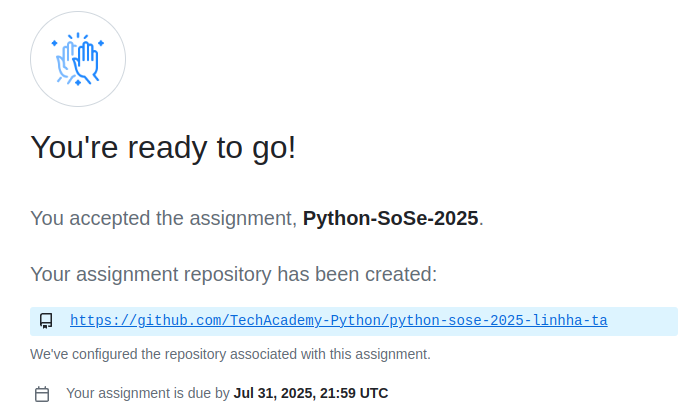
Task: Click the 'TechAcademy-Python' part of the URL
Action: click(x=306, y=321)
